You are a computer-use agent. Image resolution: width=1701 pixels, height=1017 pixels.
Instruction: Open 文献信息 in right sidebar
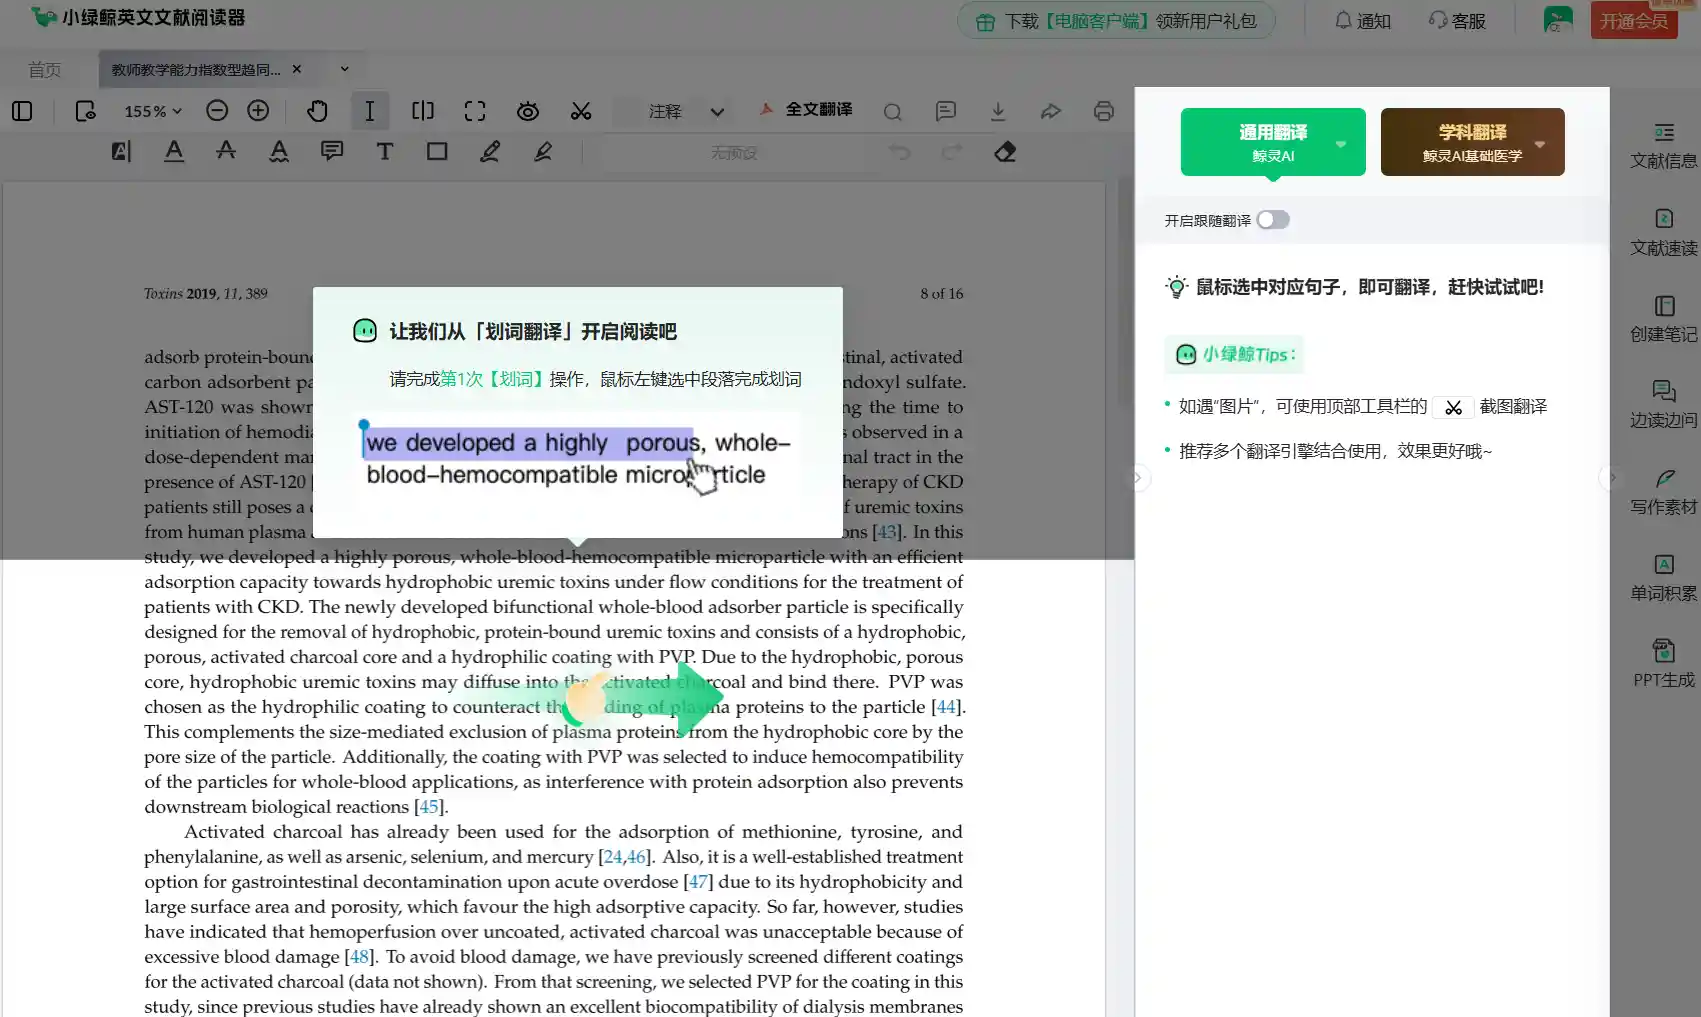[1663, 145]
